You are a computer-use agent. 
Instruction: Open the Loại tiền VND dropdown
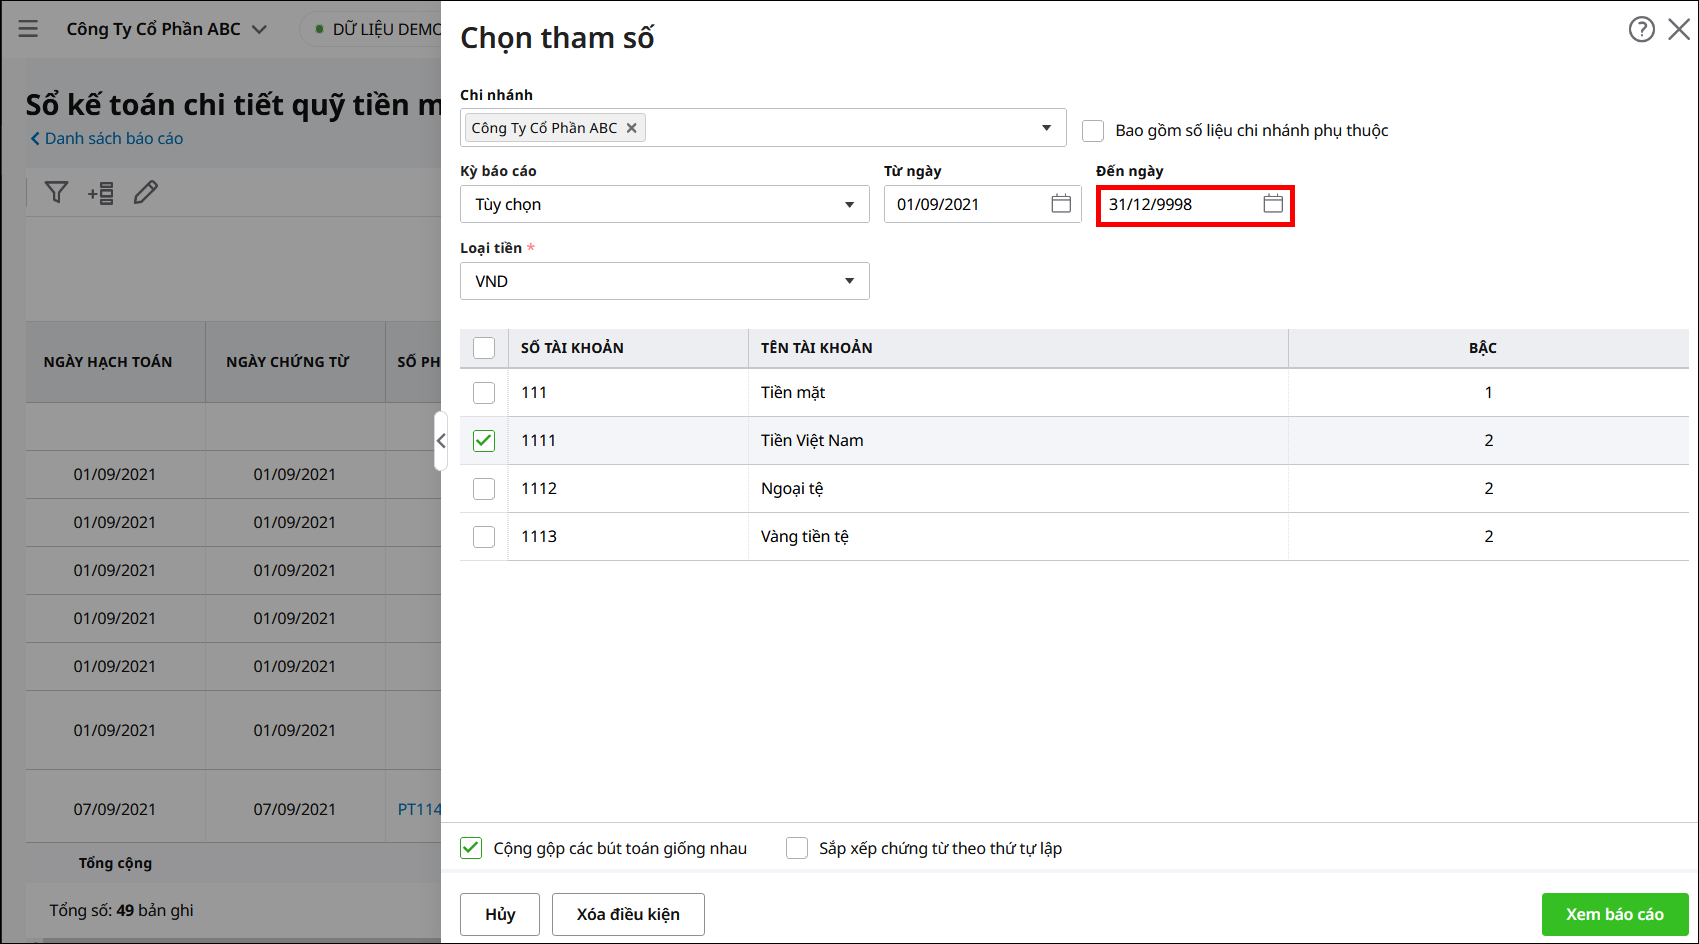tap(849, 281)
